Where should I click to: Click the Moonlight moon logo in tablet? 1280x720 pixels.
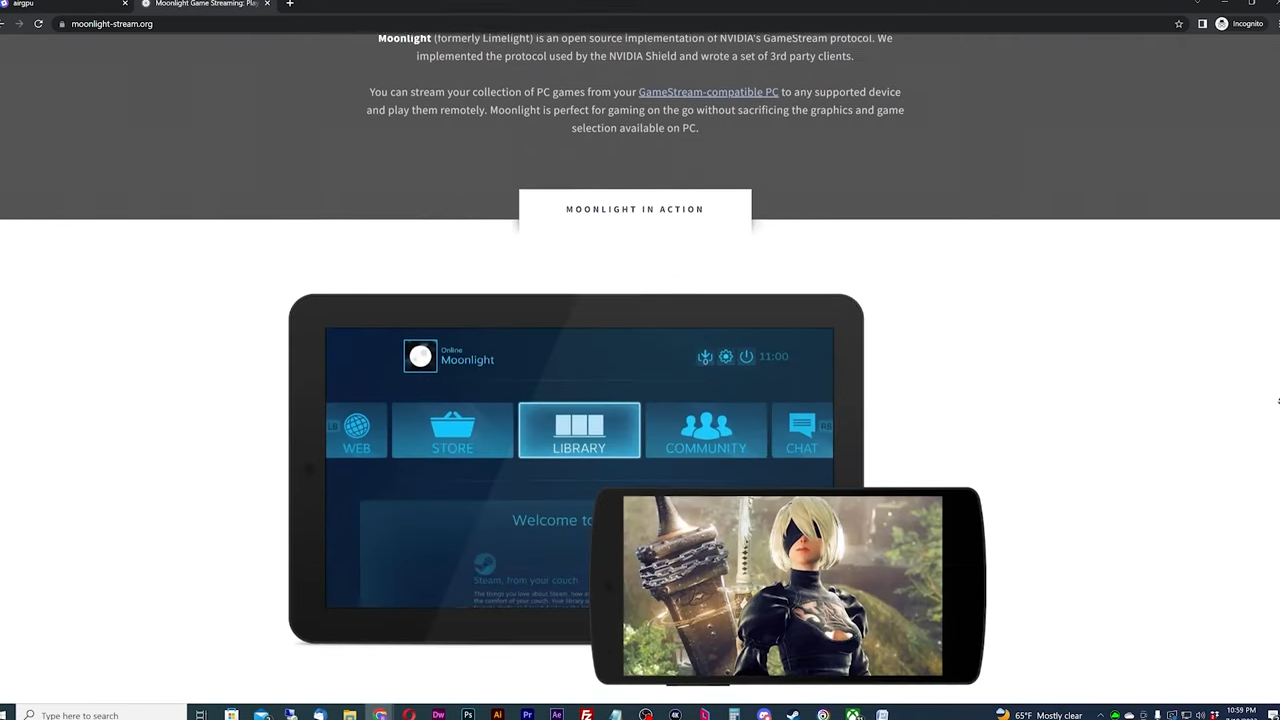(420, 356)
